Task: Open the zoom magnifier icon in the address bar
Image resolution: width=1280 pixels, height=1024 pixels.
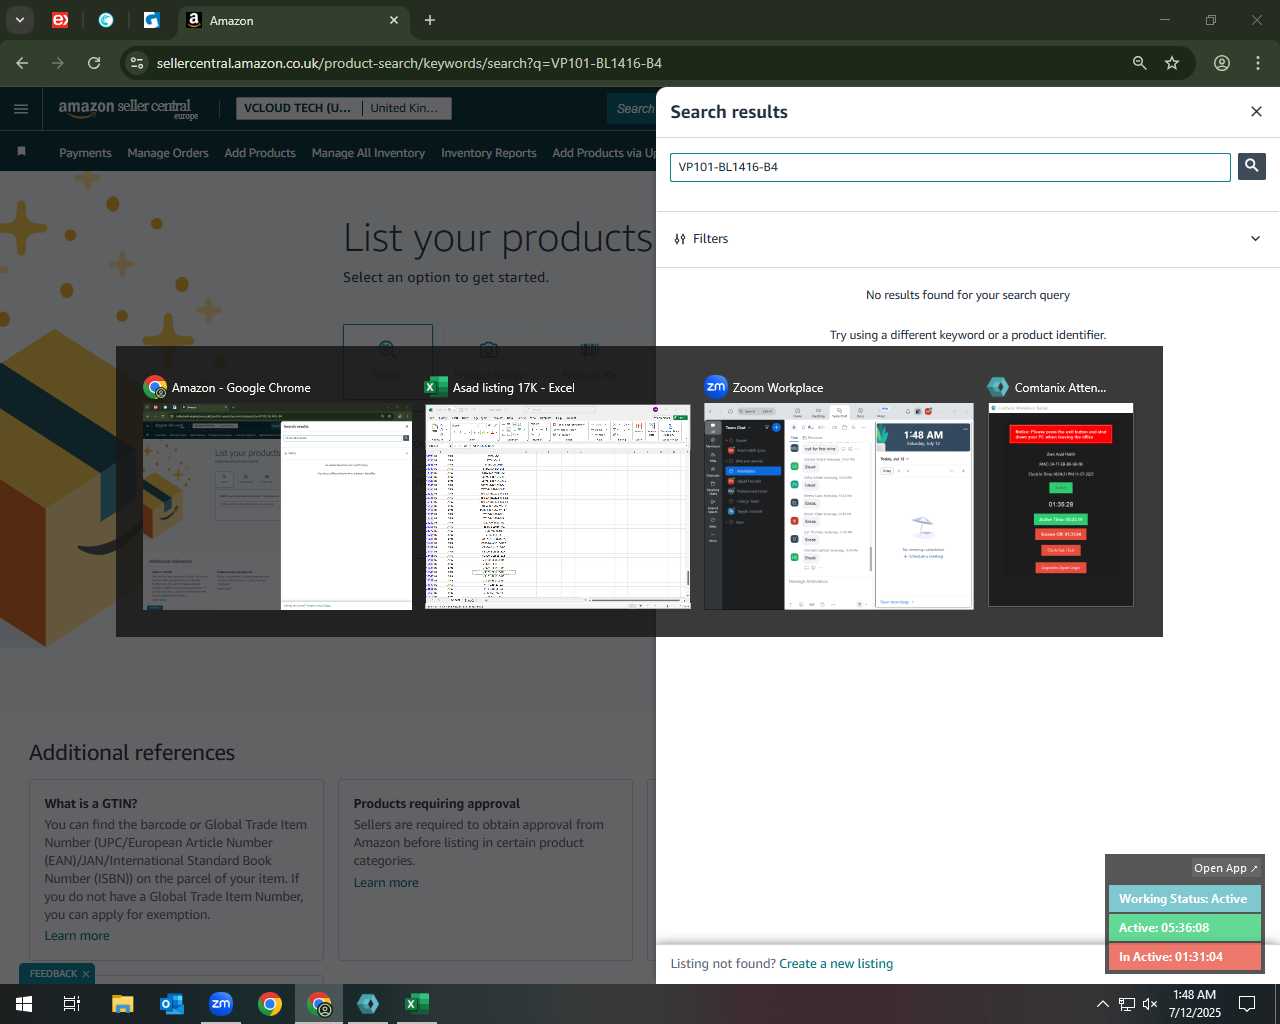Action: point(1139,63)
